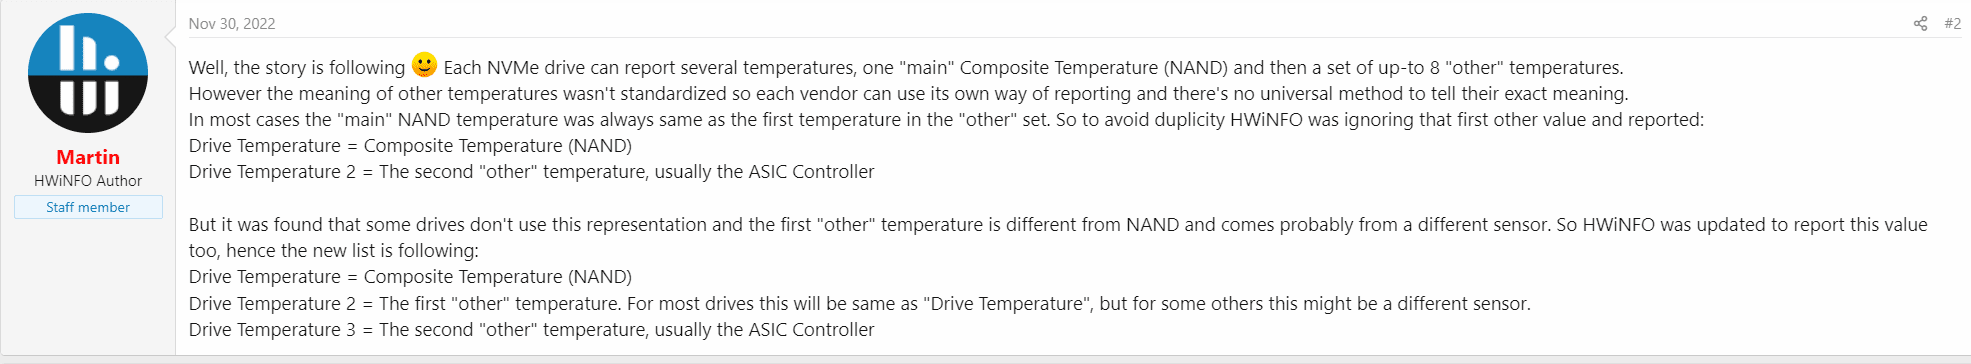This screenshot has height=364, width=1971.
Task: Click the Nov 30, 2022 post date
Action: (232, 23)
